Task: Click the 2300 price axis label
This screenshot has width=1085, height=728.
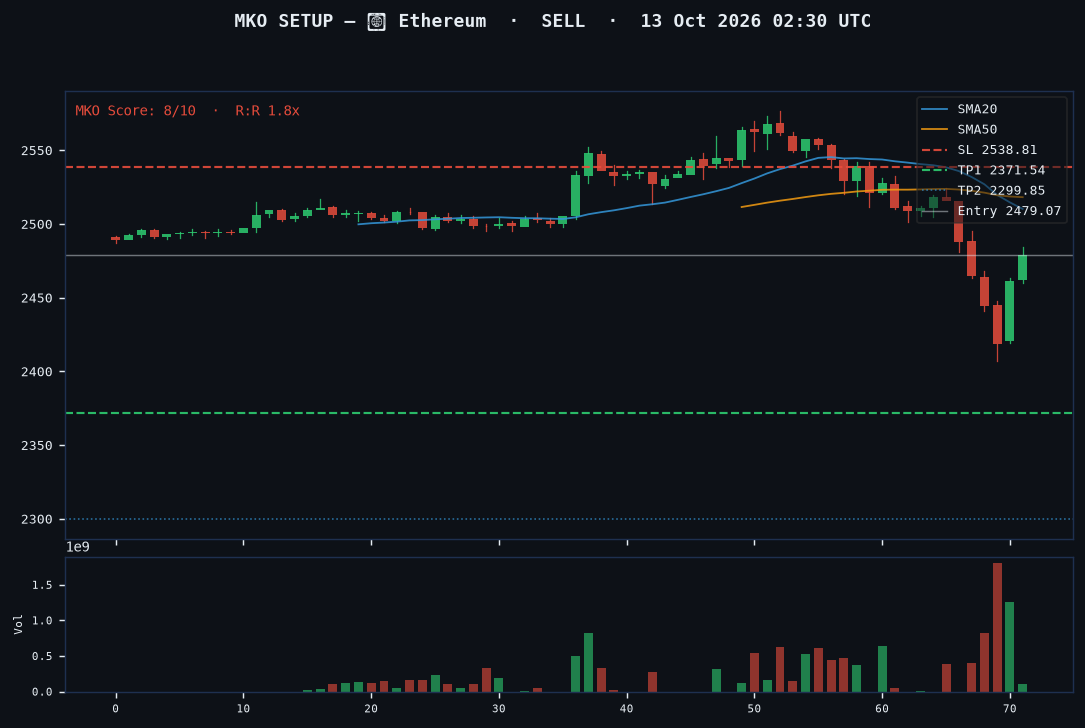Action: 36,520
